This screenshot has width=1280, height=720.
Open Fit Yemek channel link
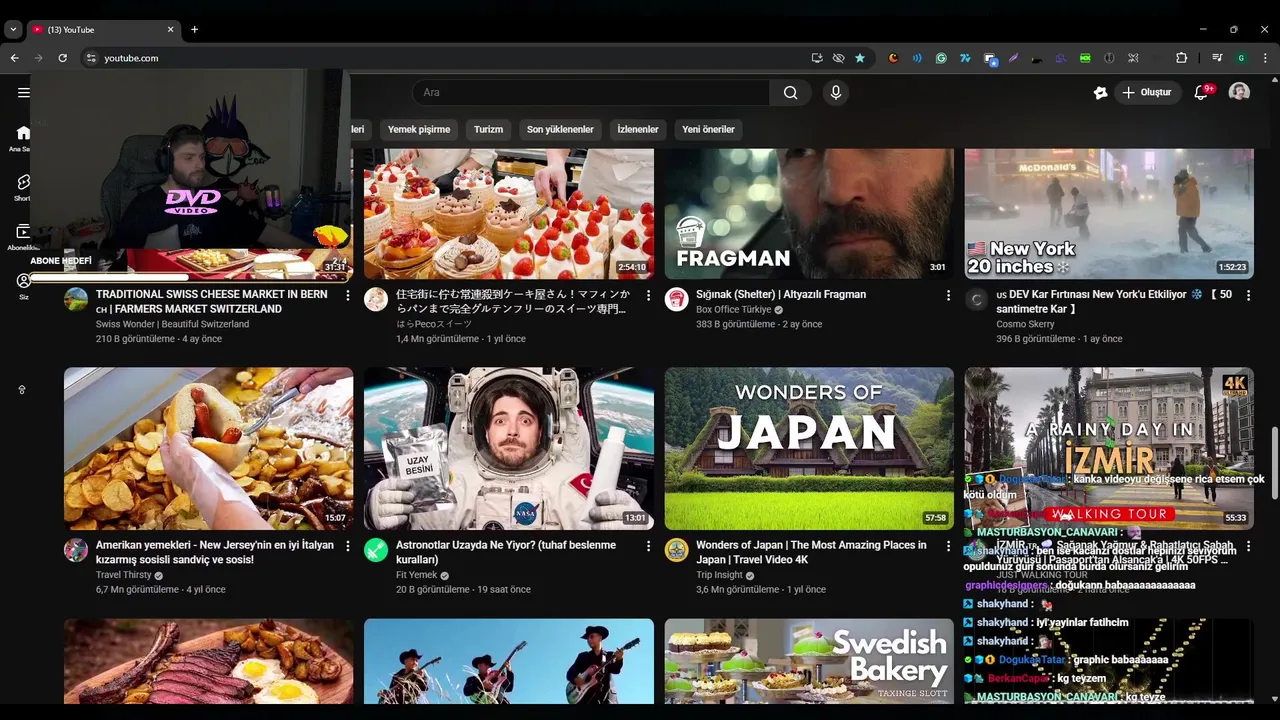[x=416, y=575]
